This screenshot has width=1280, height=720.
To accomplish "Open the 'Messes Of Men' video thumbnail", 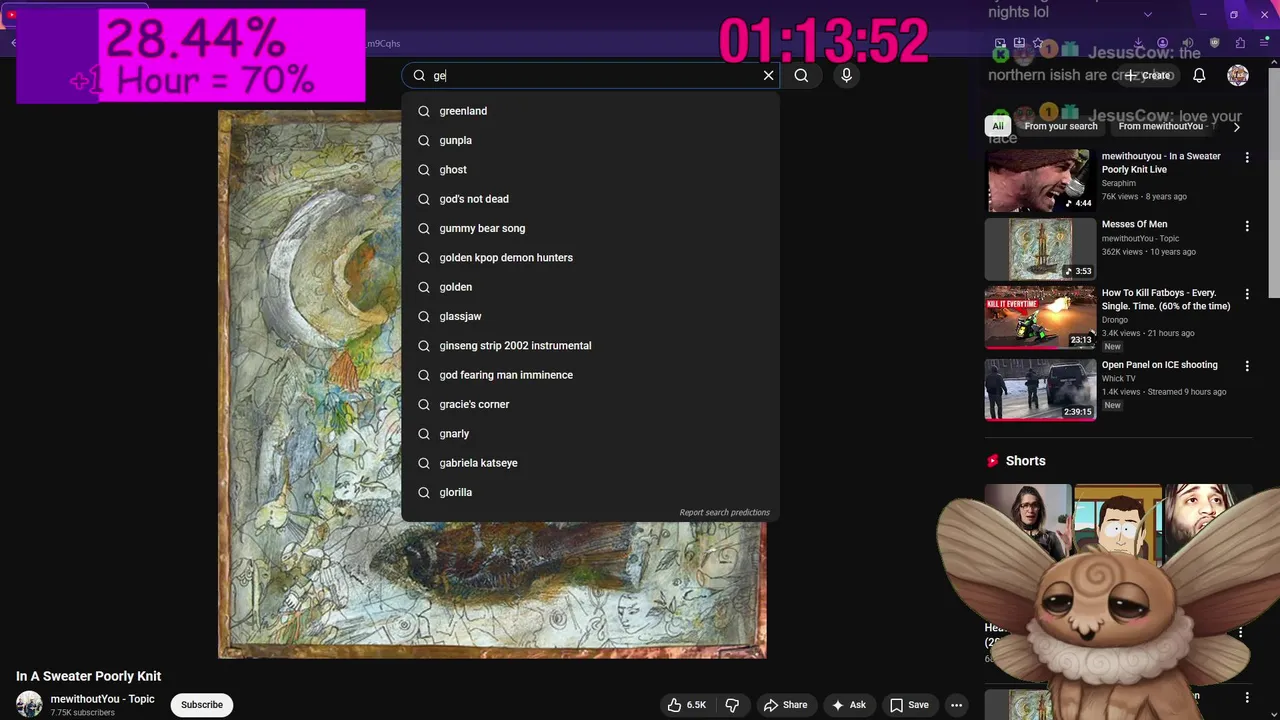I will [x=1040, y=250].
